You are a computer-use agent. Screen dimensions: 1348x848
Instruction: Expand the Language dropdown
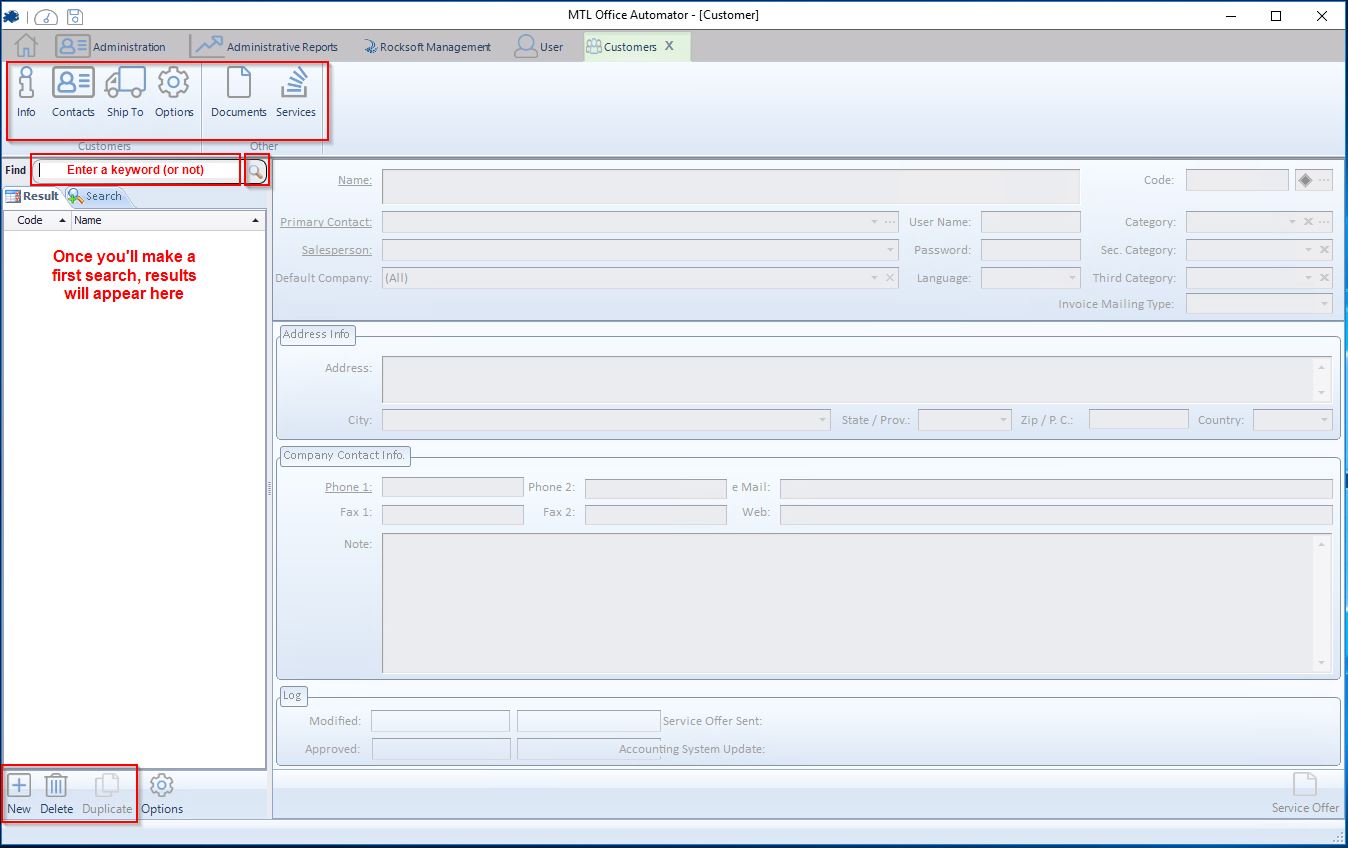tap(1072, 278)
